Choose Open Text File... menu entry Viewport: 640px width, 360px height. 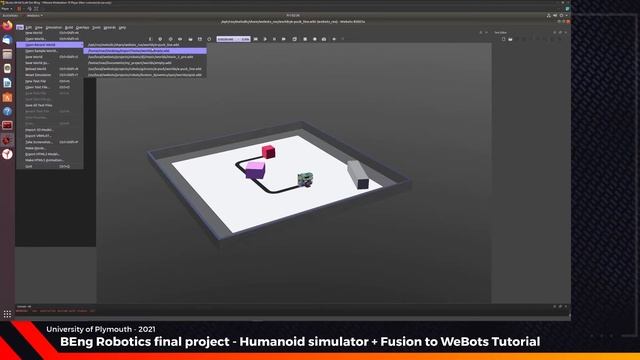coord(50,87)
